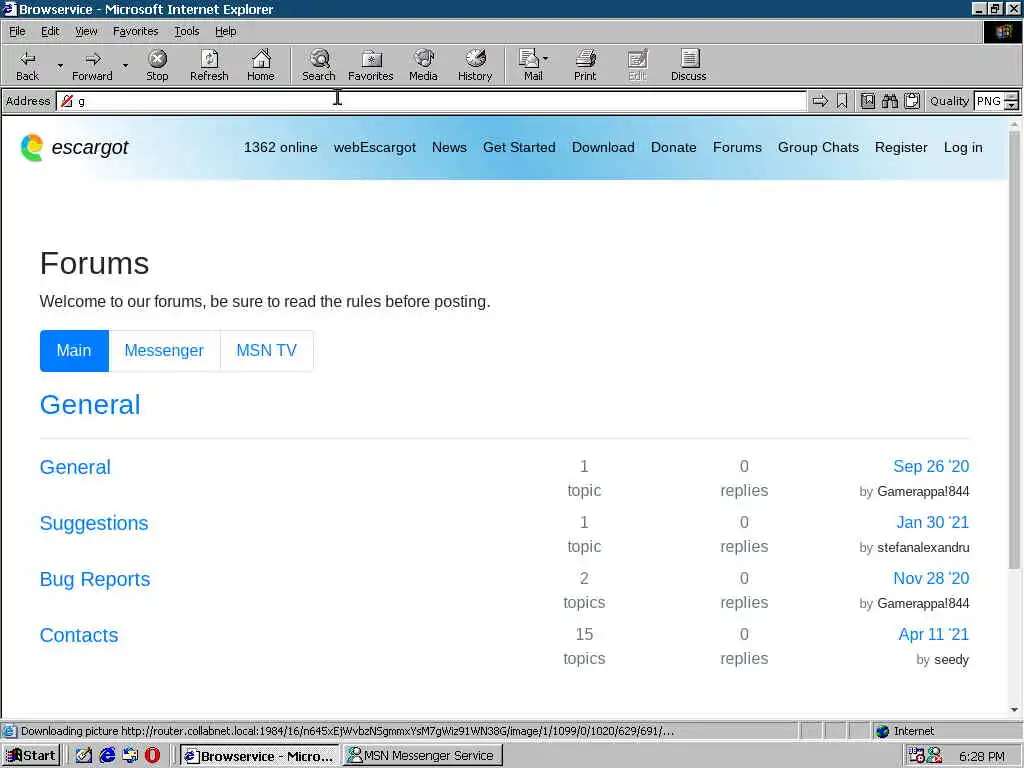Image resolution: width=1024 pixels, height=768 pixels.
Task: Open the File menu
Action: [17, 31]
